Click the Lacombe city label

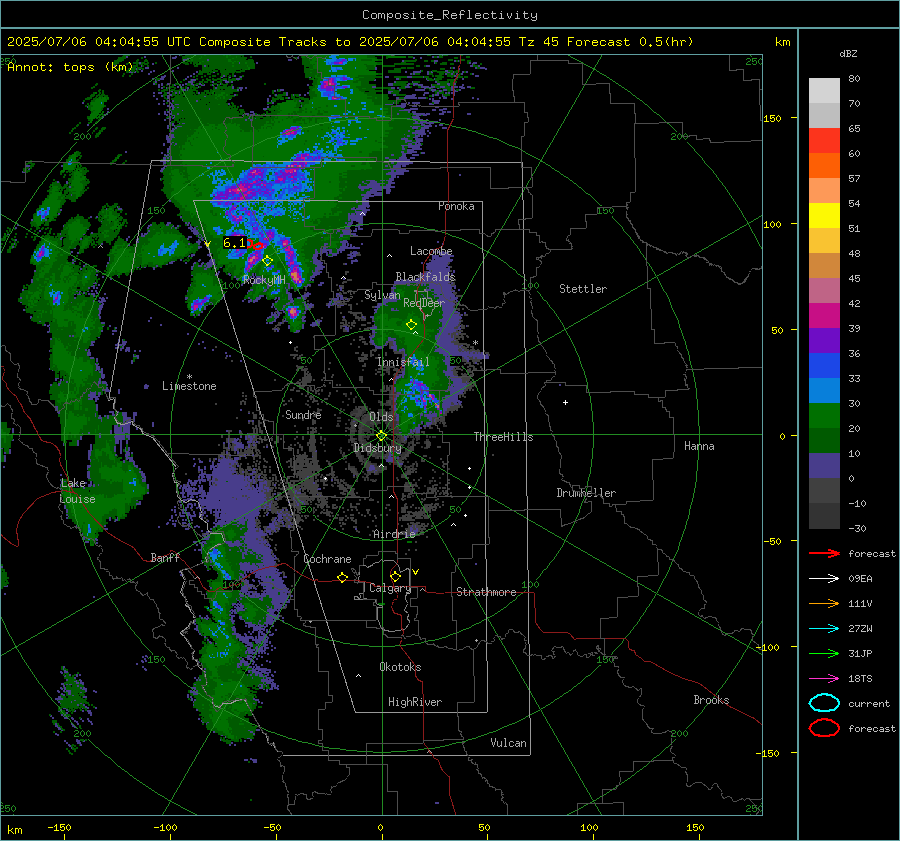click(x=431, y=251)
